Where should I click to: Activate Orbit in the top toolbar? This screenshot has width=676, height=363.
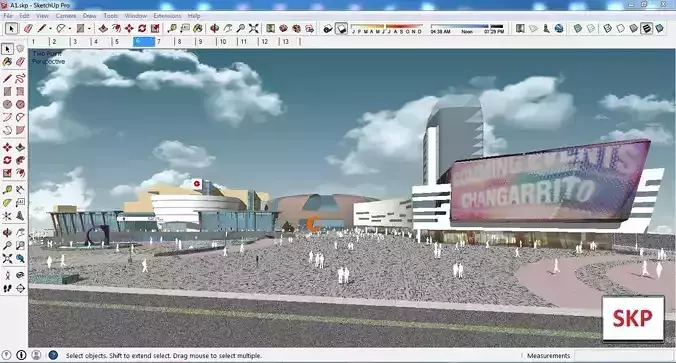tap(214, 28)
